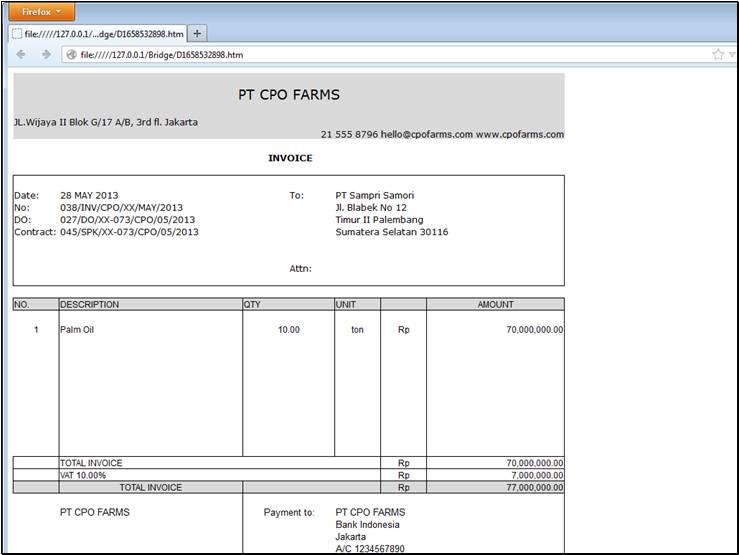
Task: Go forward with the right arrow
Action: [46, 55]
